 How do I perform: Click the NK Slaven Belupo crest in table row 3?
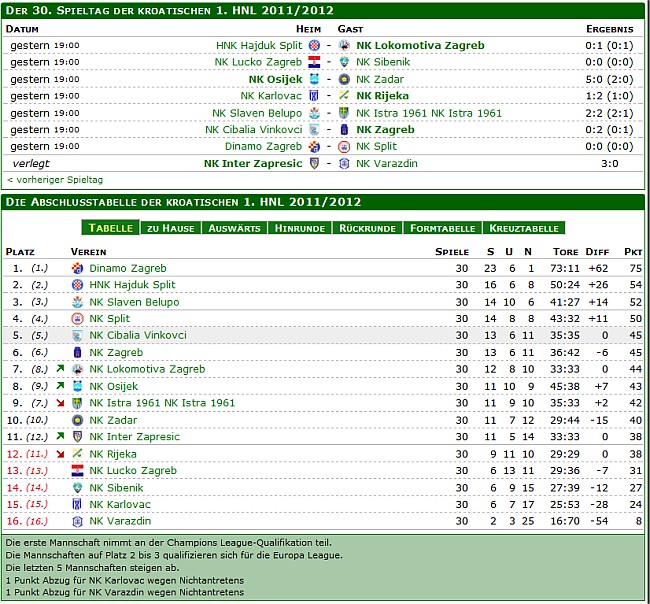pos(77,302)
